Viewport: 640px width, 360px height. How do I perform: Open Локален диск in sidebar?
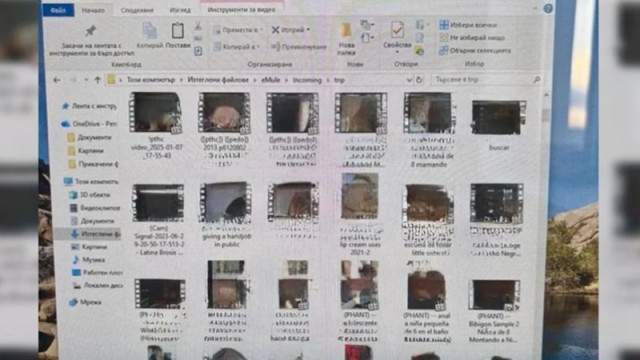[x=98, y=286]
